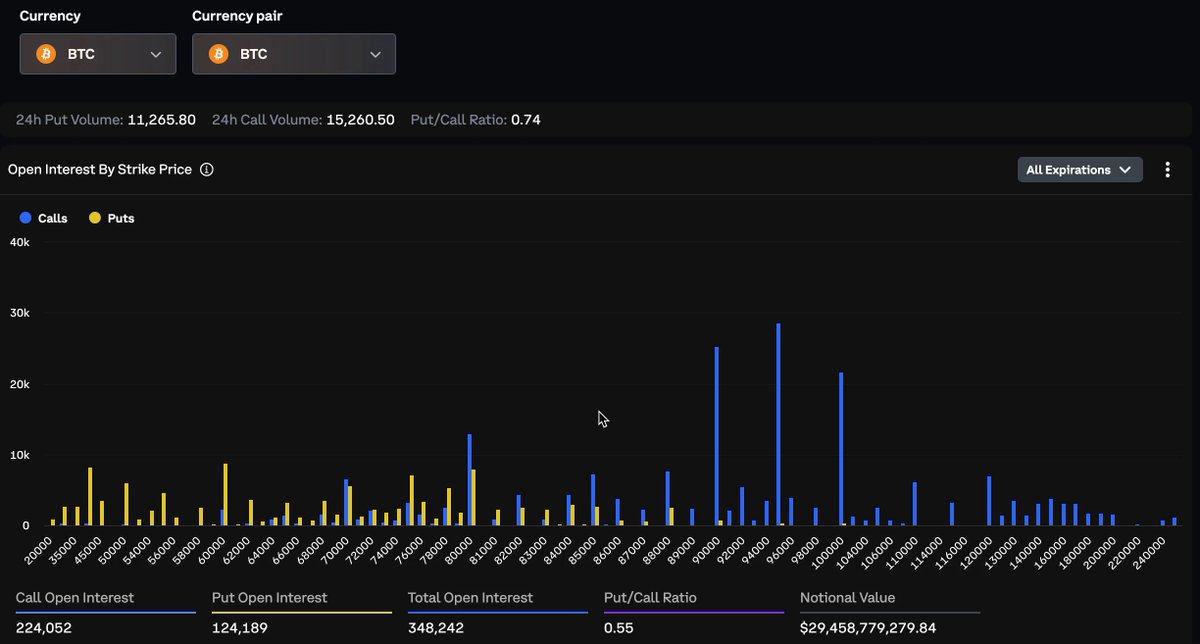Select the blue call bar above the 90000 strike
1200x644 pixels.
717,436
